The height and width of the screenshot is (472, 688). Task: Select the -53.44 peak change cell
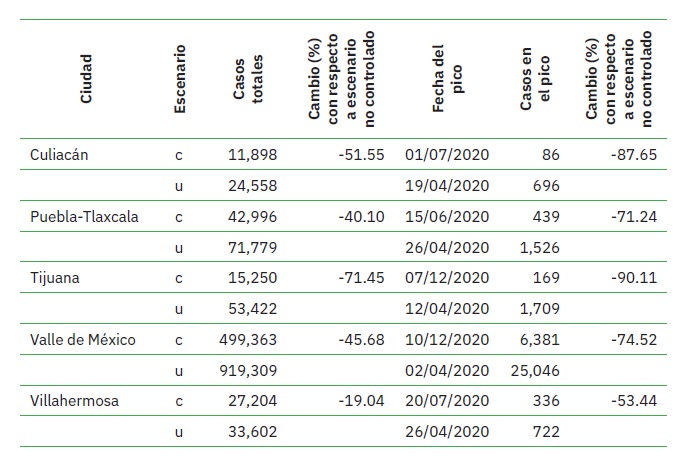[634, 401]
